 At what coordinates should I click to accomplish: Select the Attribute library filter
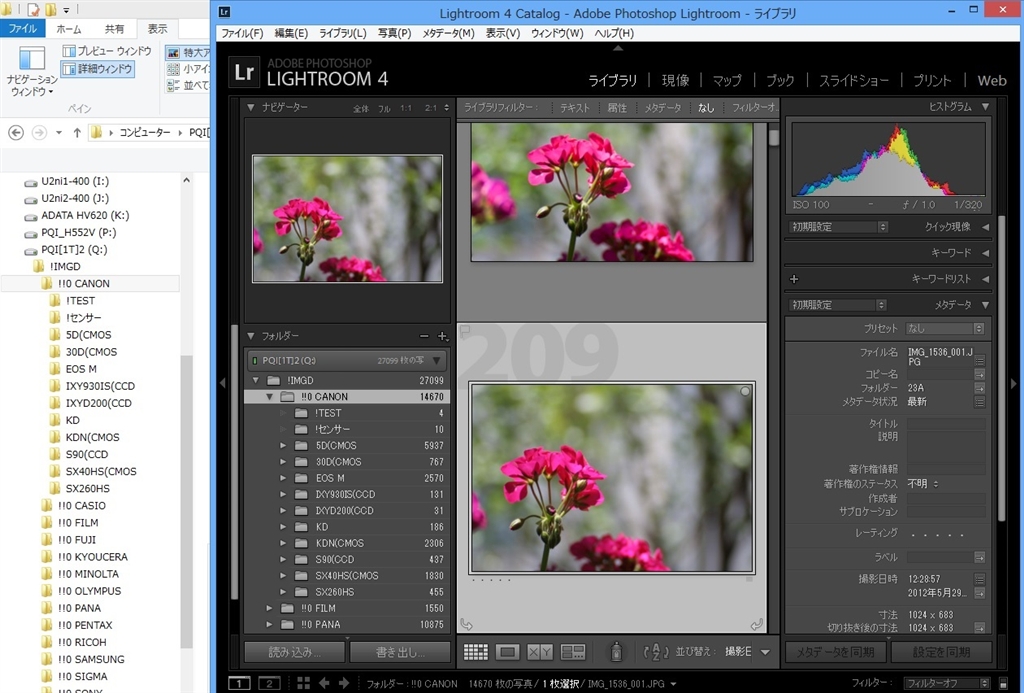point(617,108)
